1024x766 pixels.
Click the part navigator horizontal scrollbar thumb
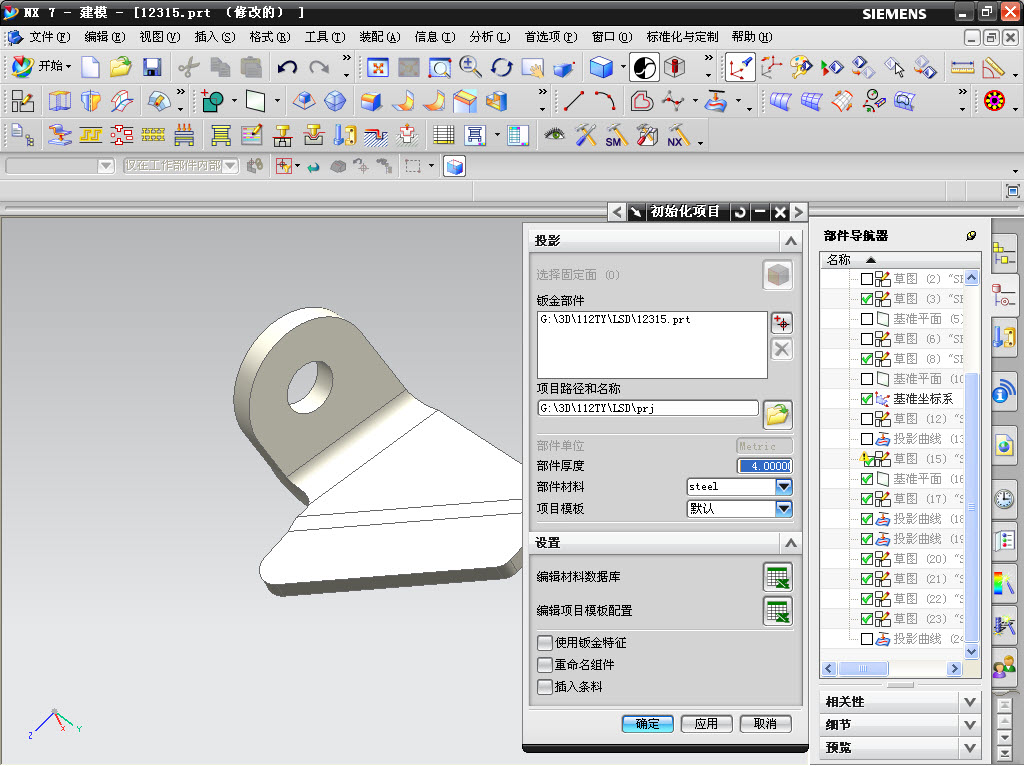pos(863,668)
